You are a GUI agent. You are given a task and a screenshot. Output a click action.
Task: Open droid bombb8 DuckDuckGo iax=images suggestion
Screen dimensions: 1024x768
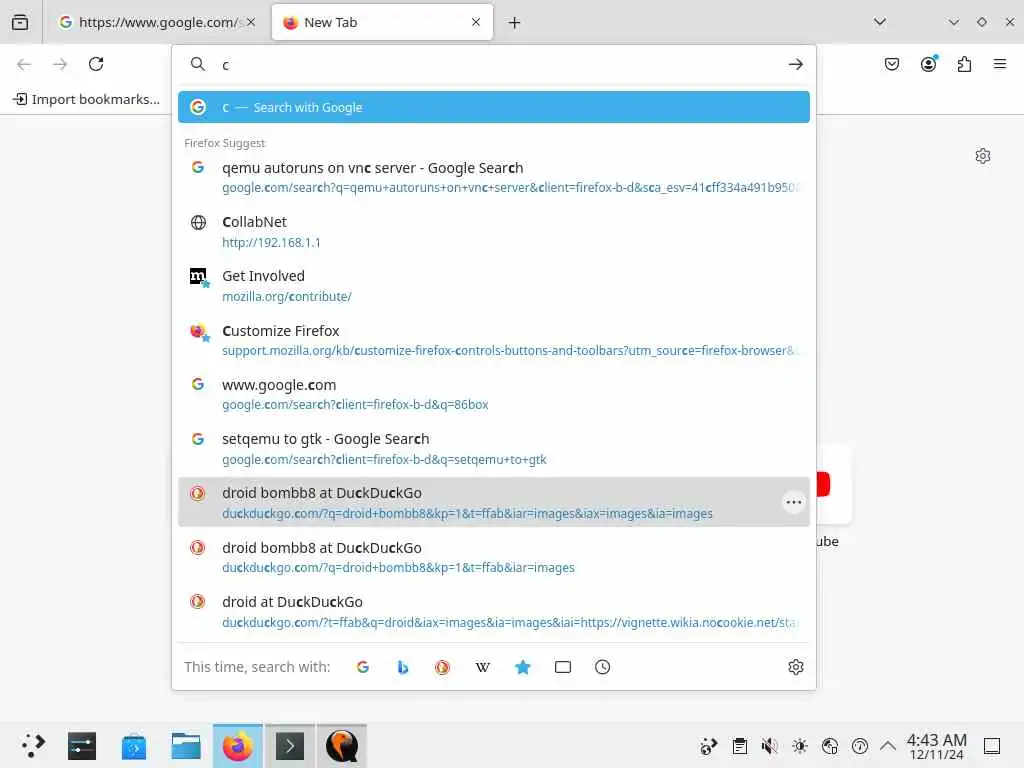(x=494, y=502)
